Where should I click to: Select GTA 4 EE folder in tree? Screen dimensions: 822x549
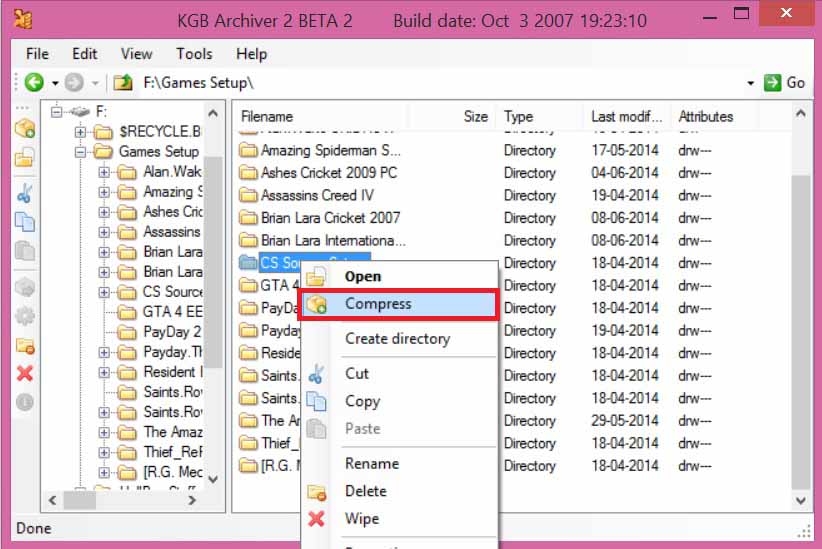[160, 312]
